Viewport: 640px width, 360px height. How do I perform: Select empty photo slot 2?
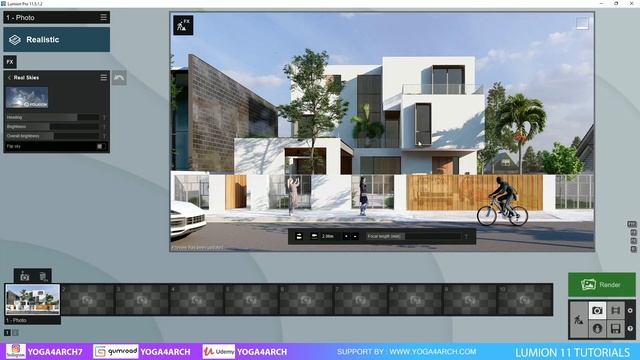point(87,300)
